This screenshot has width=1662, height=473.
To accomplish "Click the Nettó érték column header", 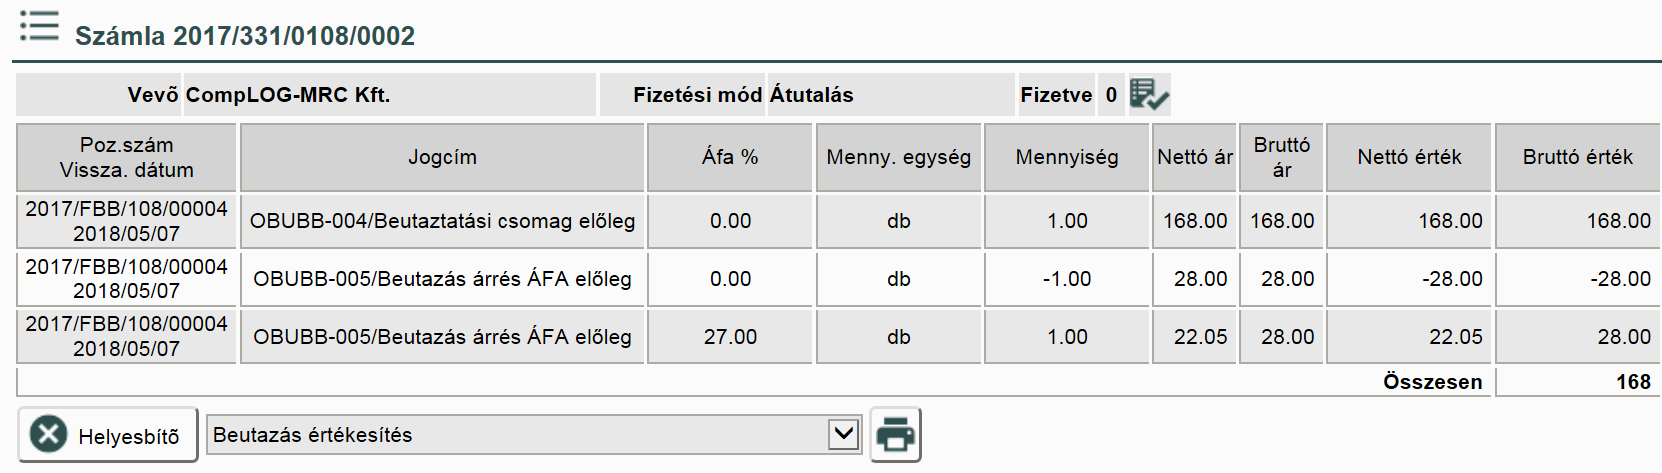I will pyautogui.click(x=1408, y=157).
